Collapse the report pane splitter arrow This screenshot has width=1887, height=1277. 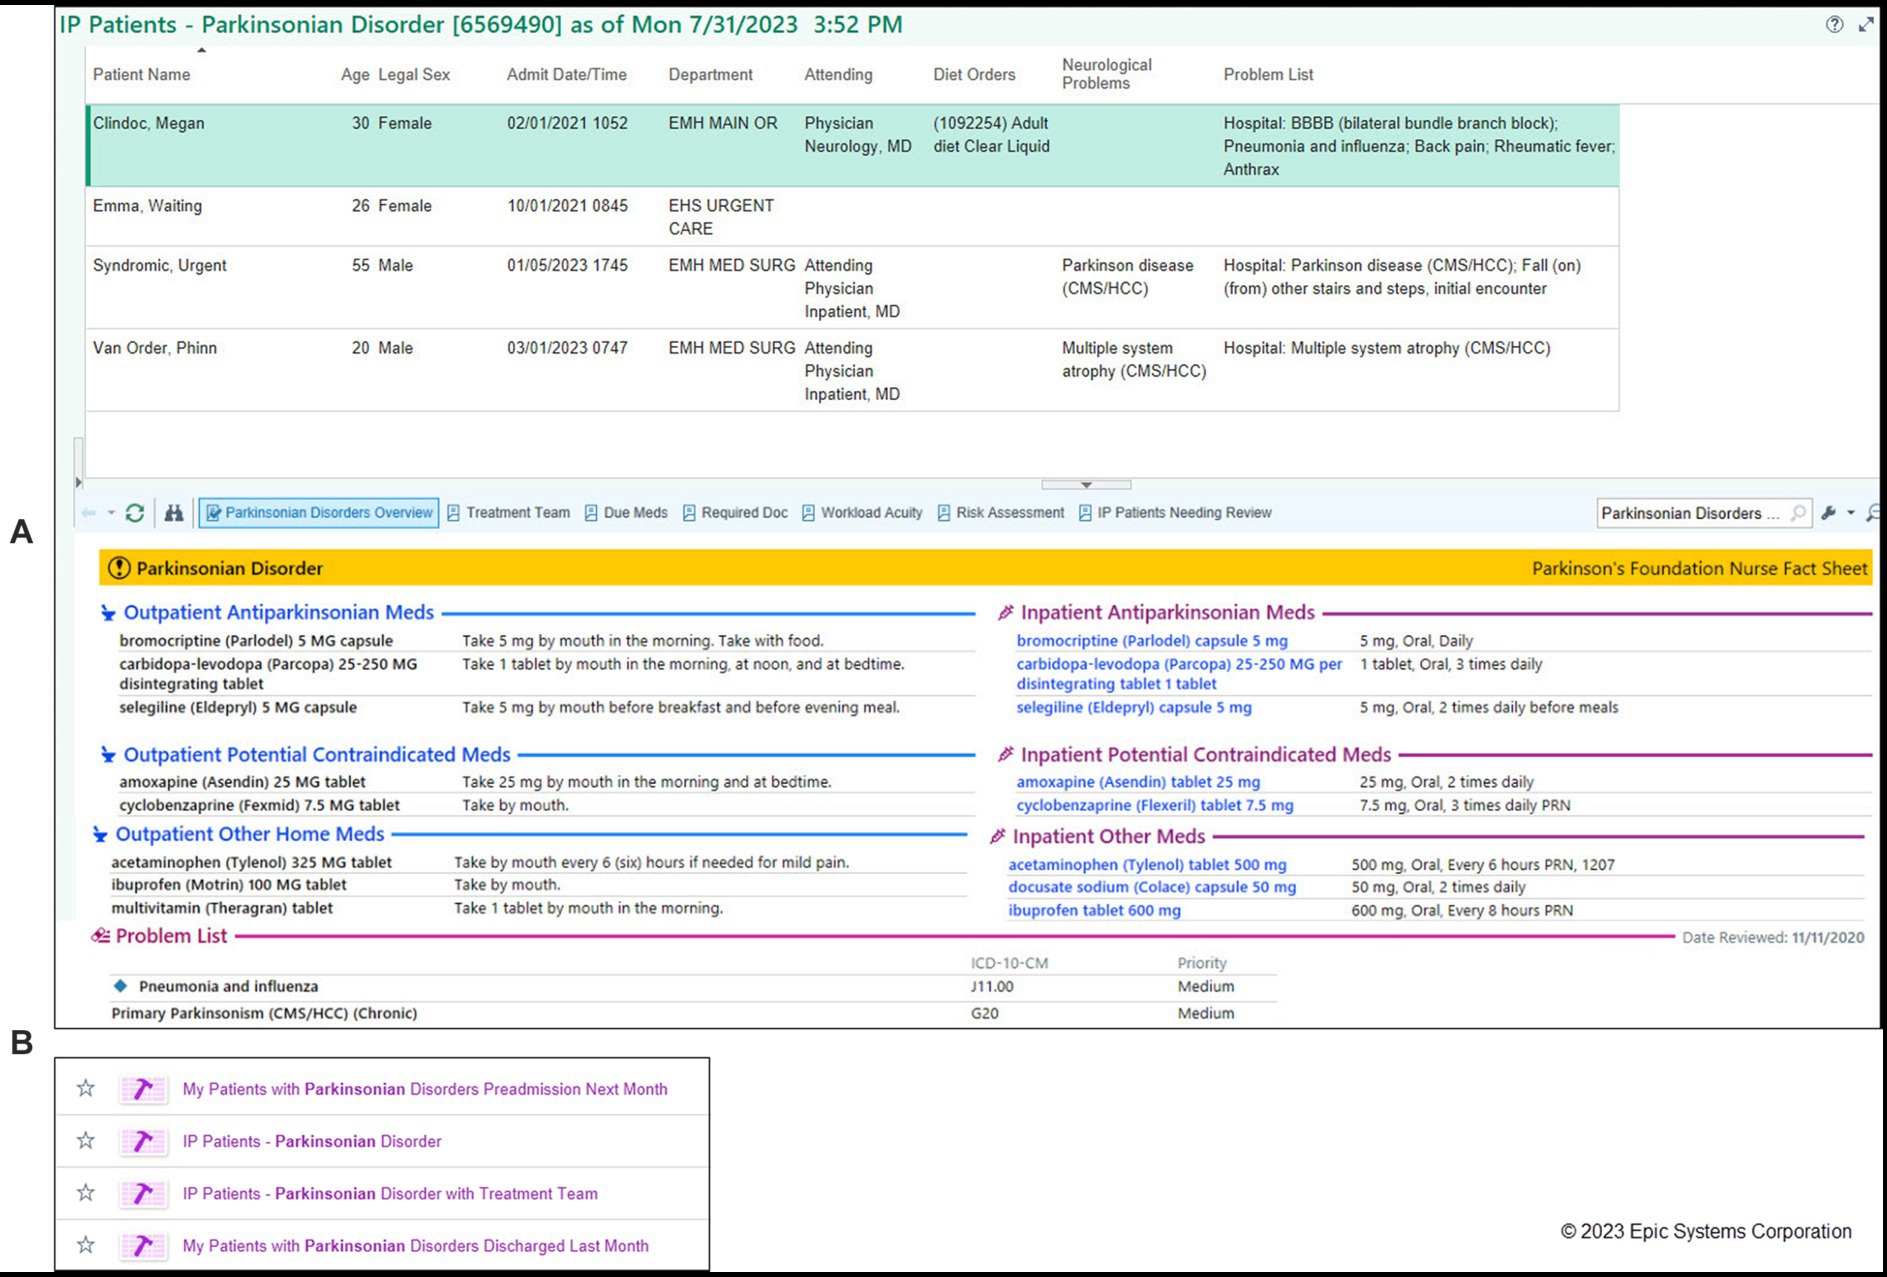point(1086,485)
